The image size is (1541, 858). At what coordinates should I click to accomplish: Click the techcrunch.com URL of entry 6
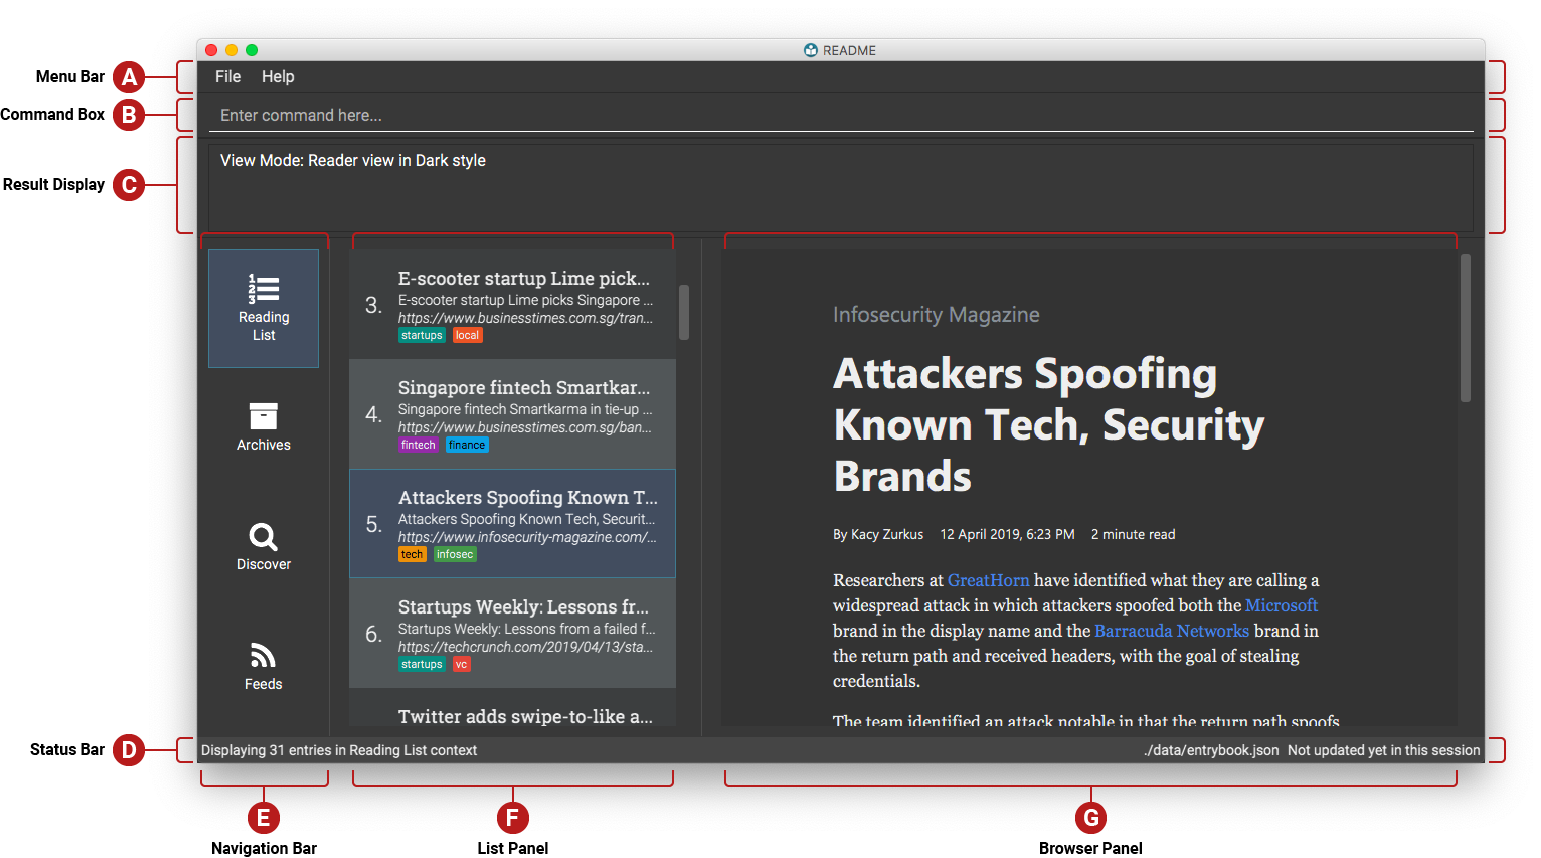click(525, 647)
